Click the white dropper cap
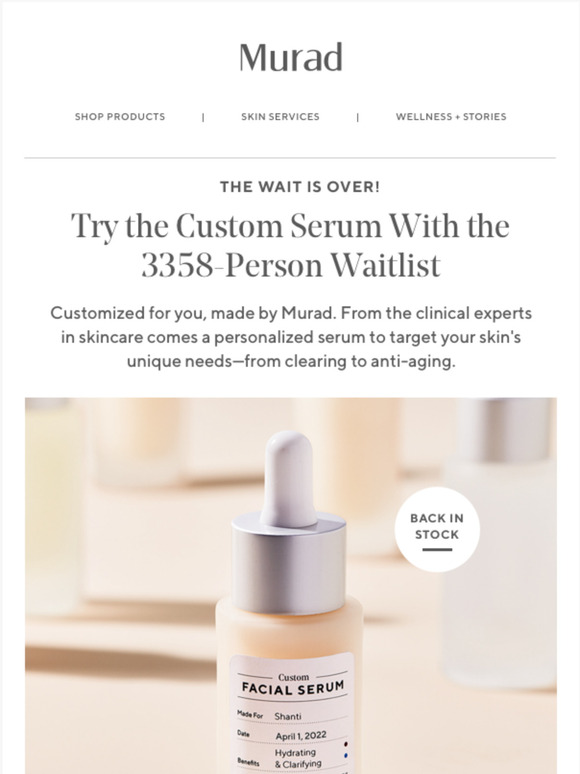This screenshot has width=580, height=774. pos(289,476)
